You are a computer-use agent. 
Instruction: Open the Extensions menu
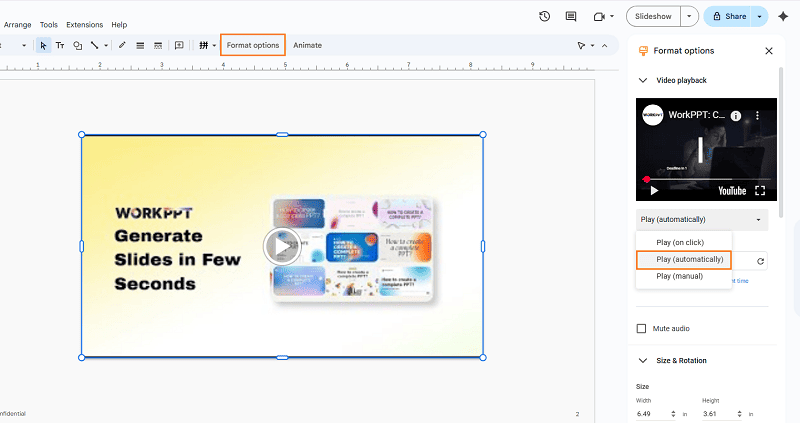coord(85,24)
